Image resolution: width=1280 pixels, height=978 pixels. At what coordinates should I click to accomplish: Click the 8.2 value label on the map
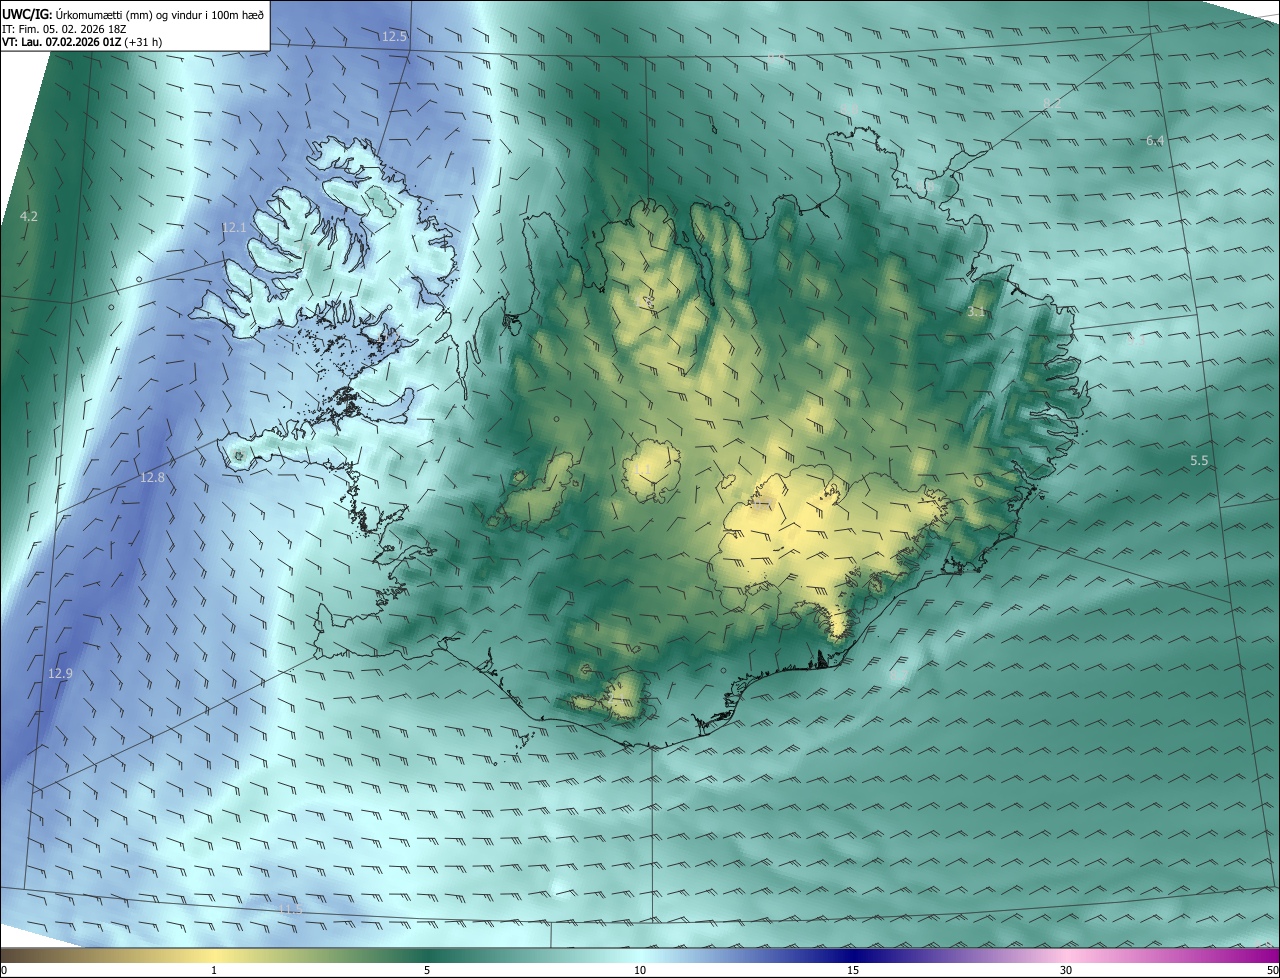[x=1052, y=104]
